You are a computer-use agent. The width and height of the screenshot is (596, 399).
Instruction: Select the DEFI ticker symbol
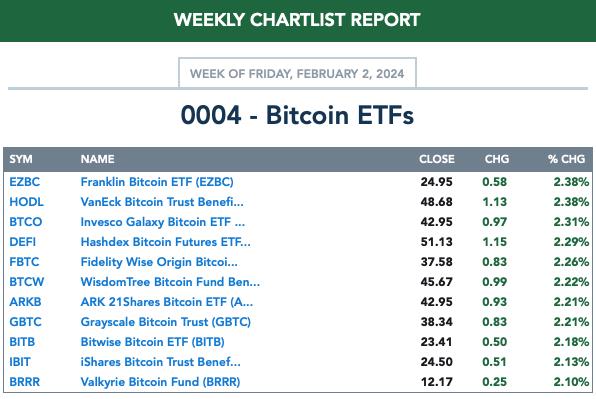(22, 242)
